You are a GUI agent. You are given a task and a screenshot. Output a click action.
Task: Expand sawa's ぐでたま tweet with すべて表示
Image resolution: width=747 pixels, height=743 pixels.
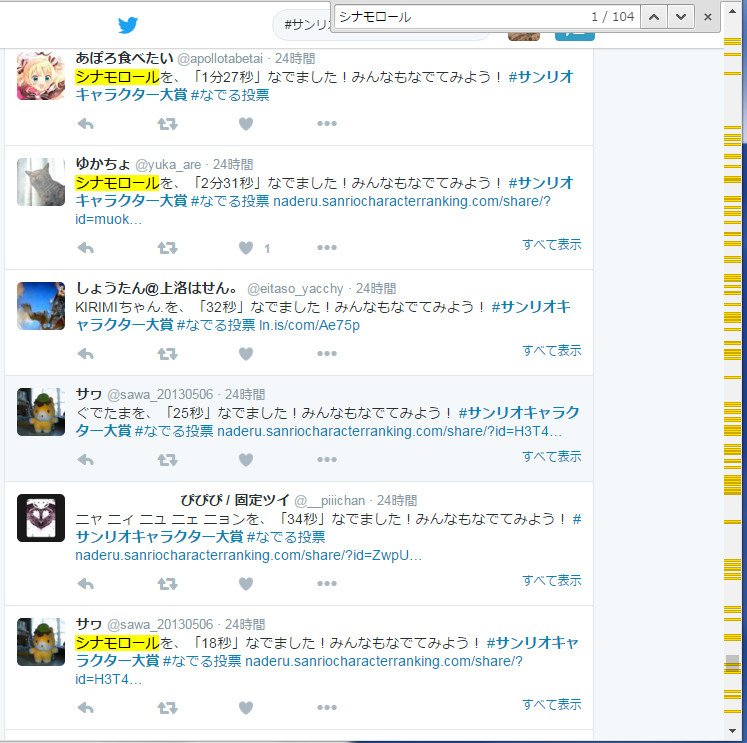[x=552, y=457]
